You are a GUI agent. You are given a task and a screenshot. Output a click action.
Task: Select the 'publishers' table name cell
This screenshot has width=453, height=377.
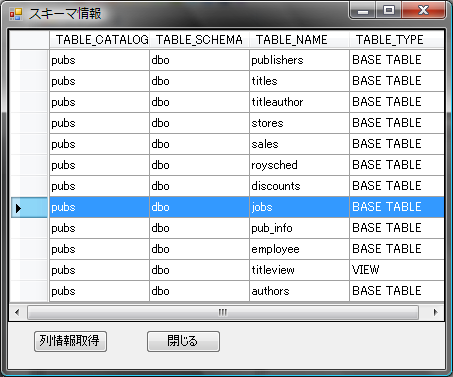[x=299, y=60]
